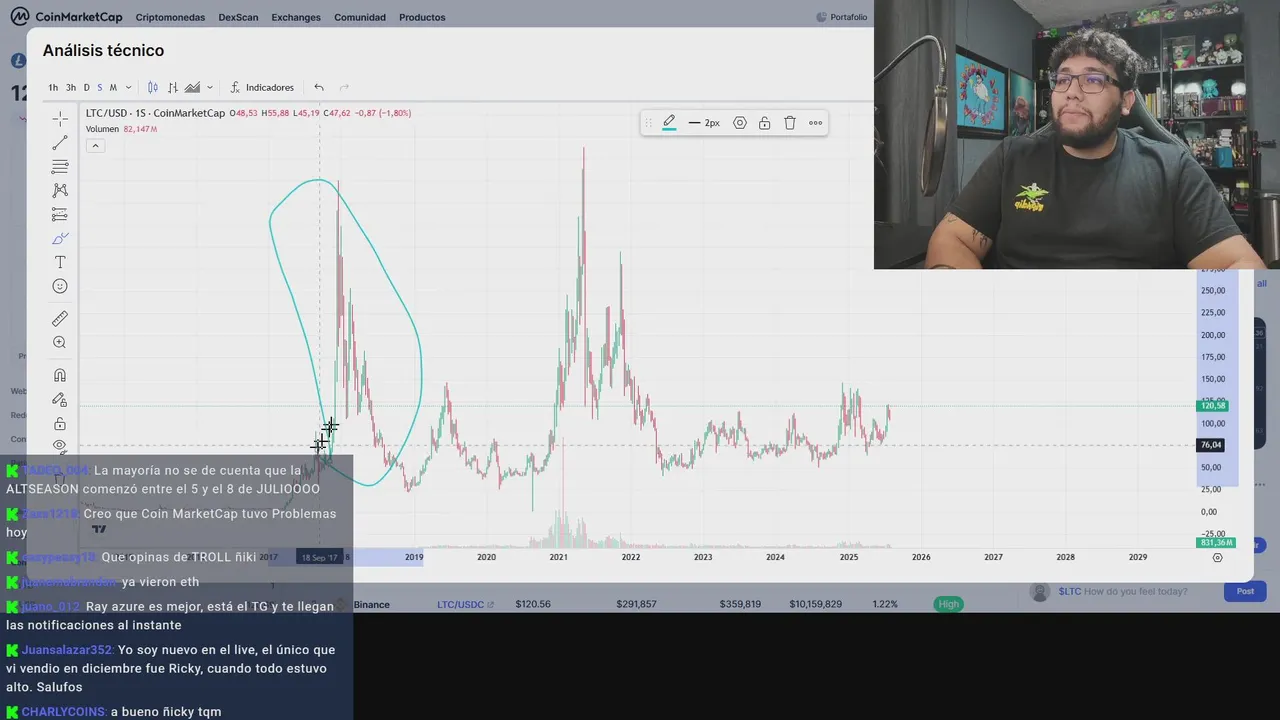The height and width of the screenshot is (720, 1280).
Task: Open Portafolio link in header
Action: [x=842, y=17]
